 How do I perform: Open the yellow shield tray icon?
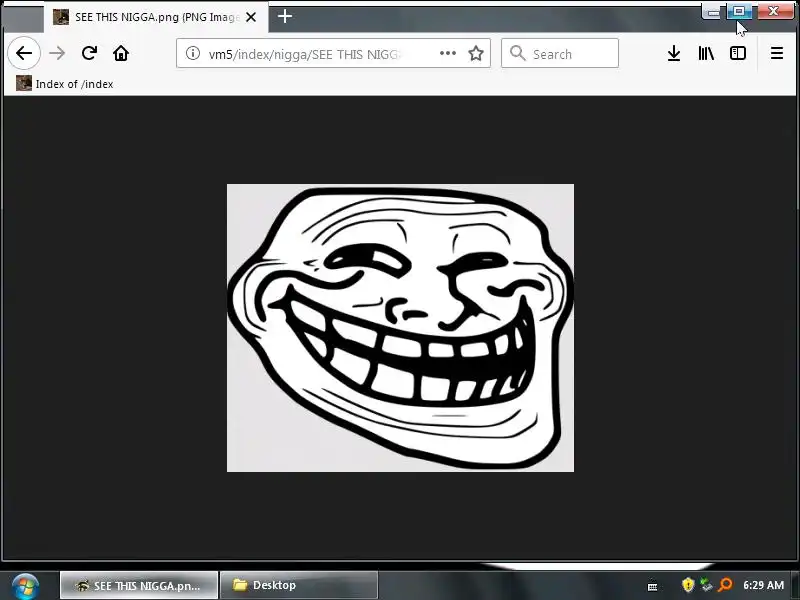click(x=688, y=585)
